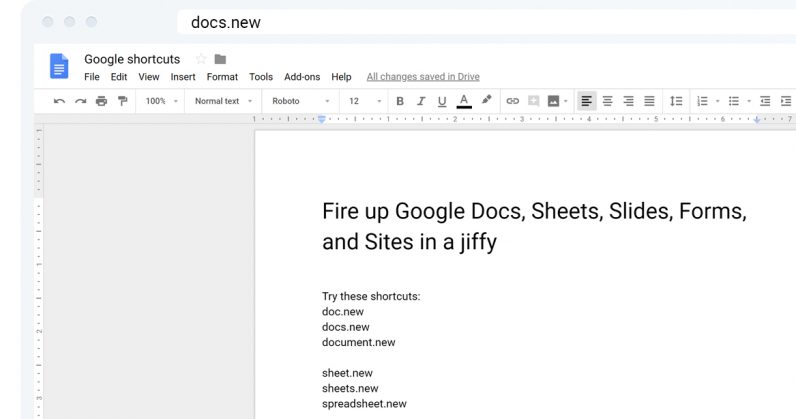Expand the numbered list dropdown arrow
This screenshot has width=796, height=419.
point(718,101)
